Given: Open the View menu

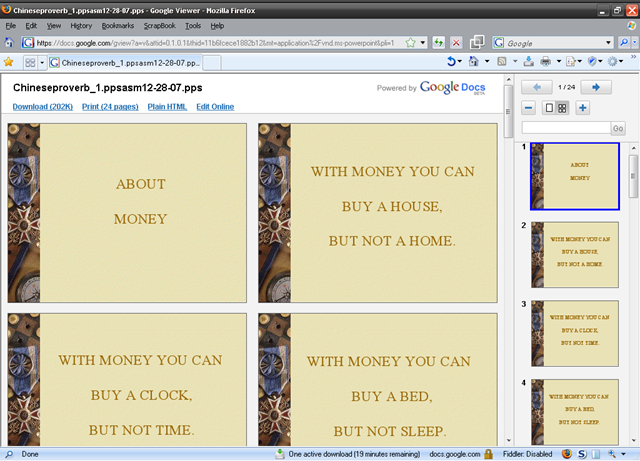Looking at the screenshot, I should (53, 26).
